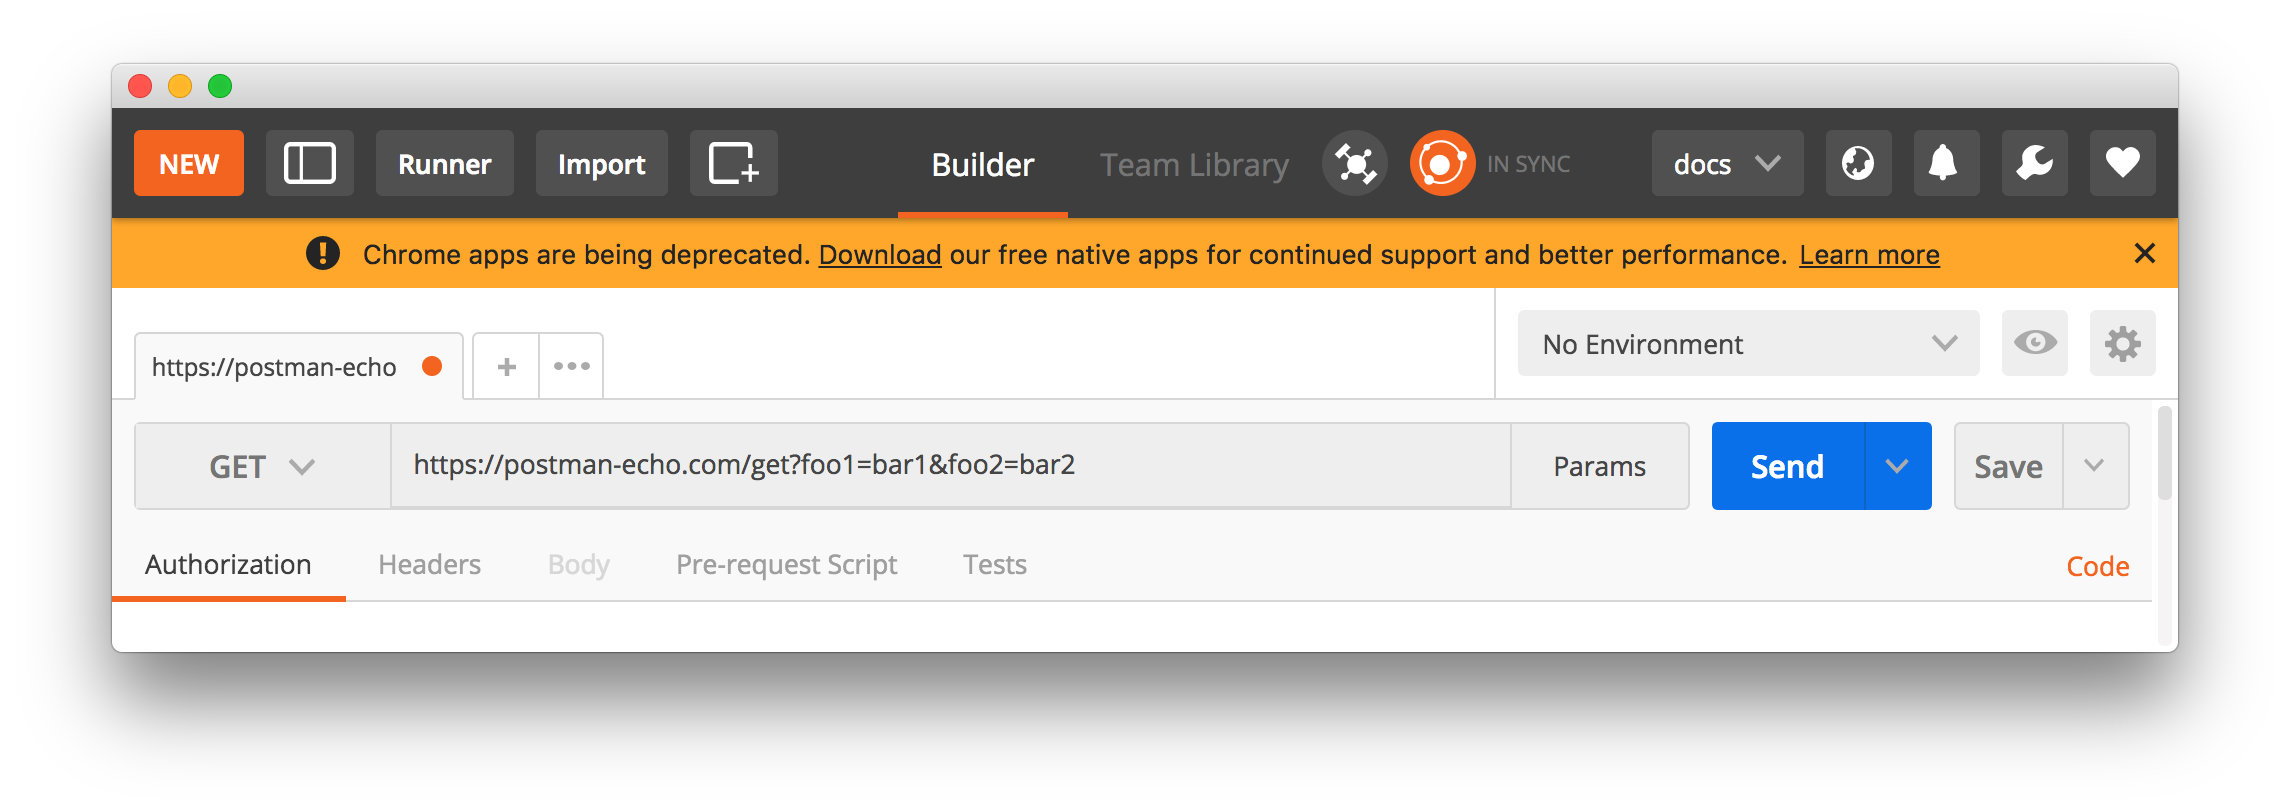Image resolution: width=2290 pixels, height=812 pixels.
Task: Open the wrench settings icon
Action: [x=2034, y=163]
